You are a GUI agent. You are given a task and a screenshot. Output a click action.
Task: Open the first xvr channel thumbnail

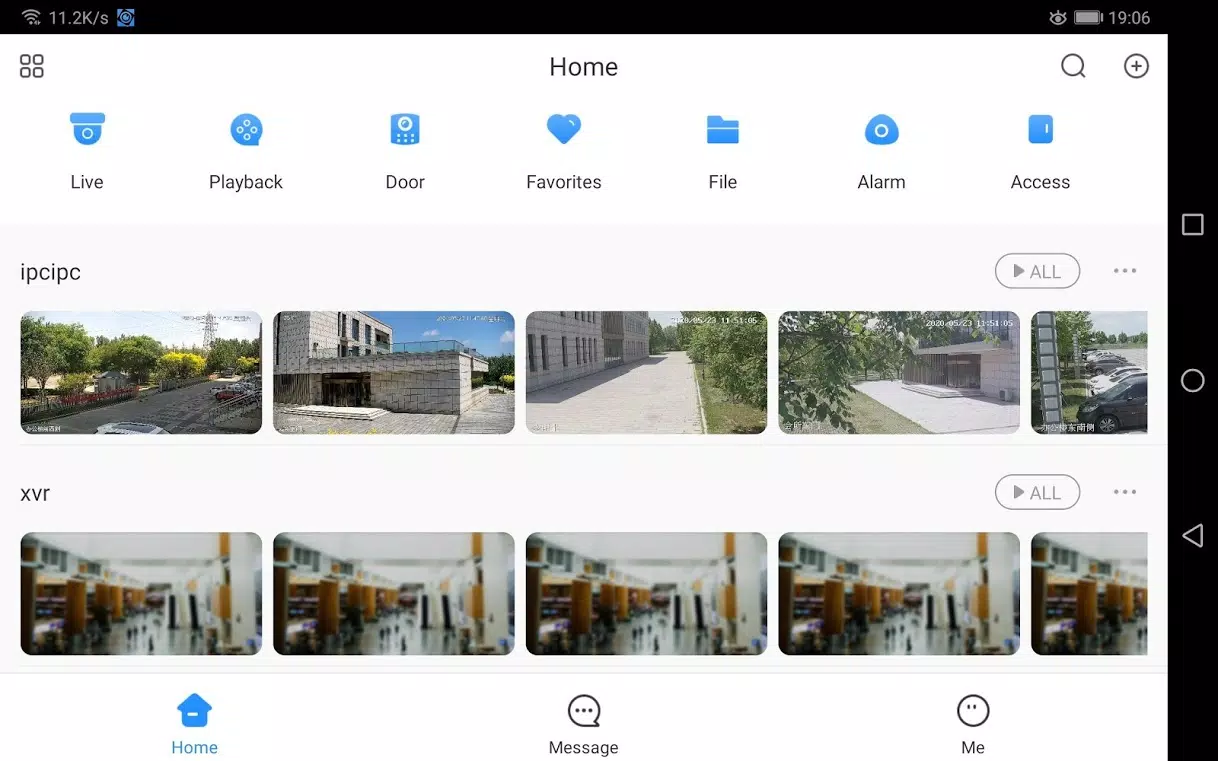click(141, 593)
